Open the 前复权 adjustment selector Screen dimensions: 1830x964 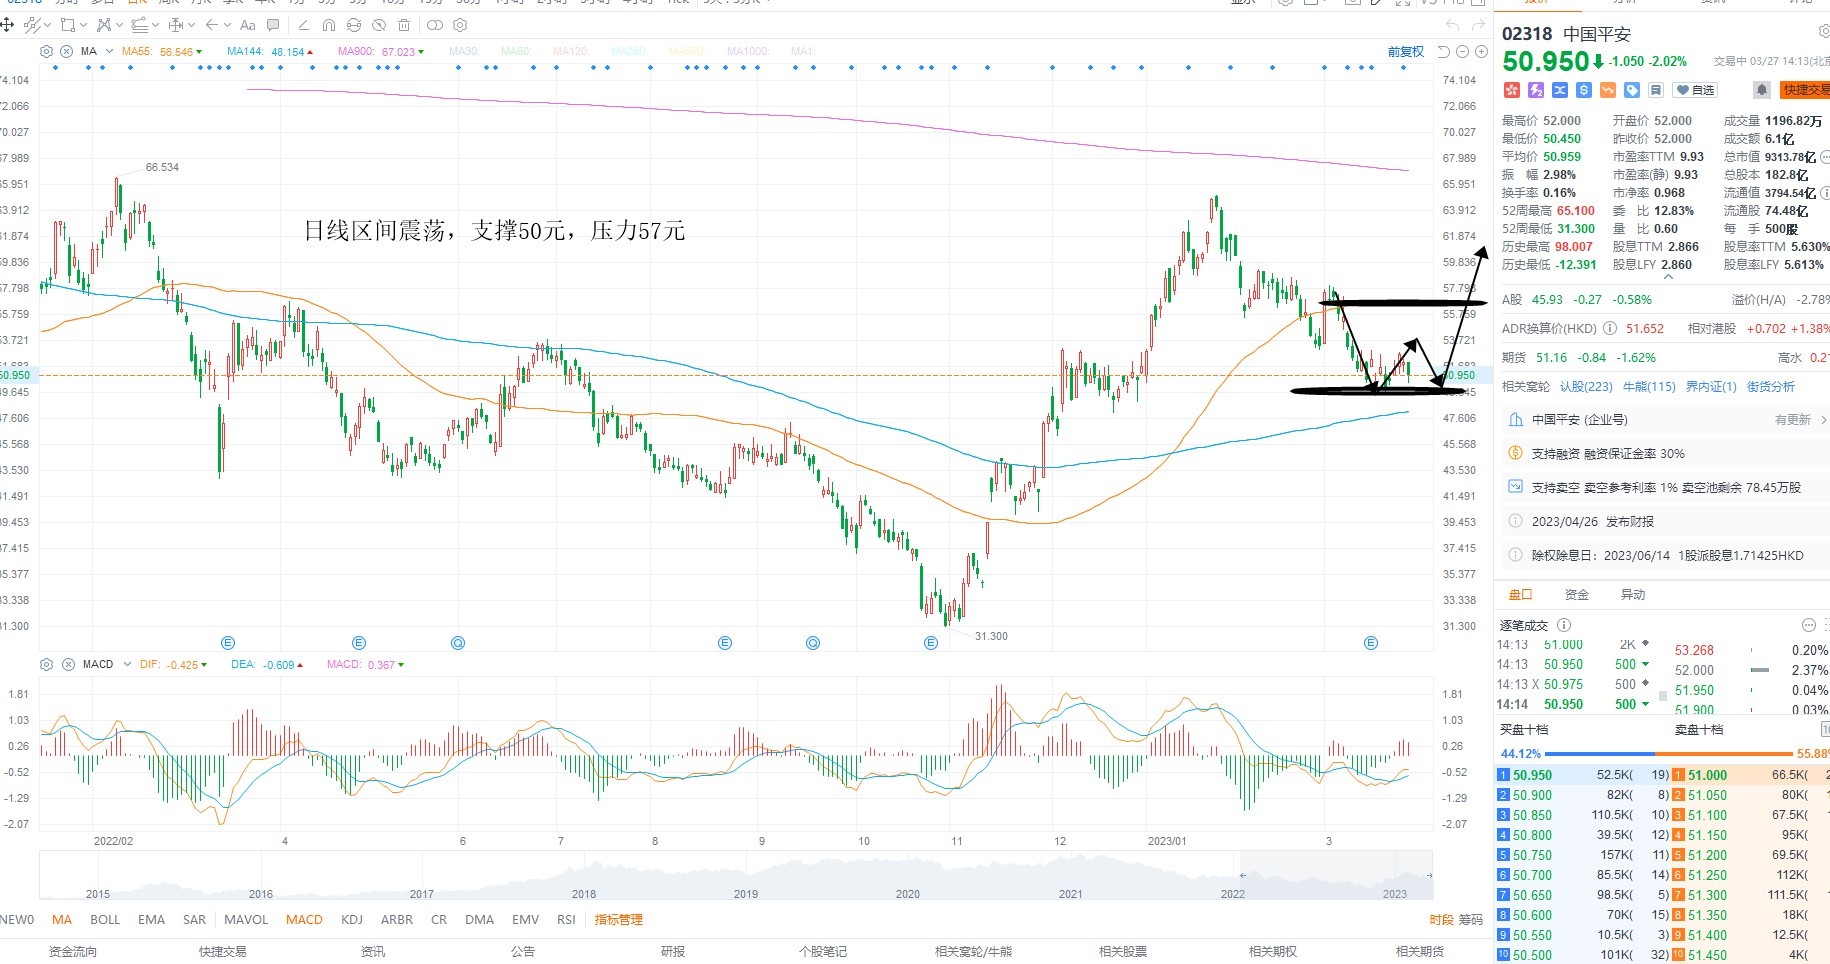[1406, 52]
